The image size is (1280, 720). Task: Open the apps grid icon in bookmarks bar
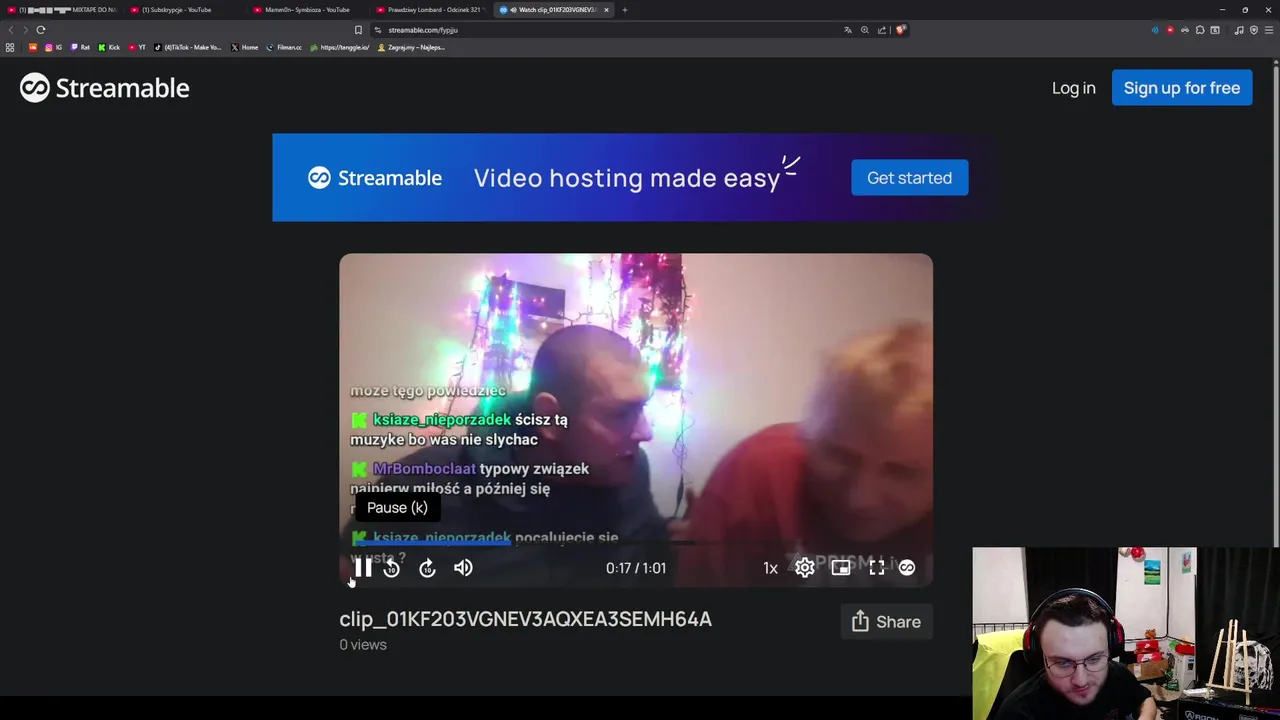(x=10, y=47)
